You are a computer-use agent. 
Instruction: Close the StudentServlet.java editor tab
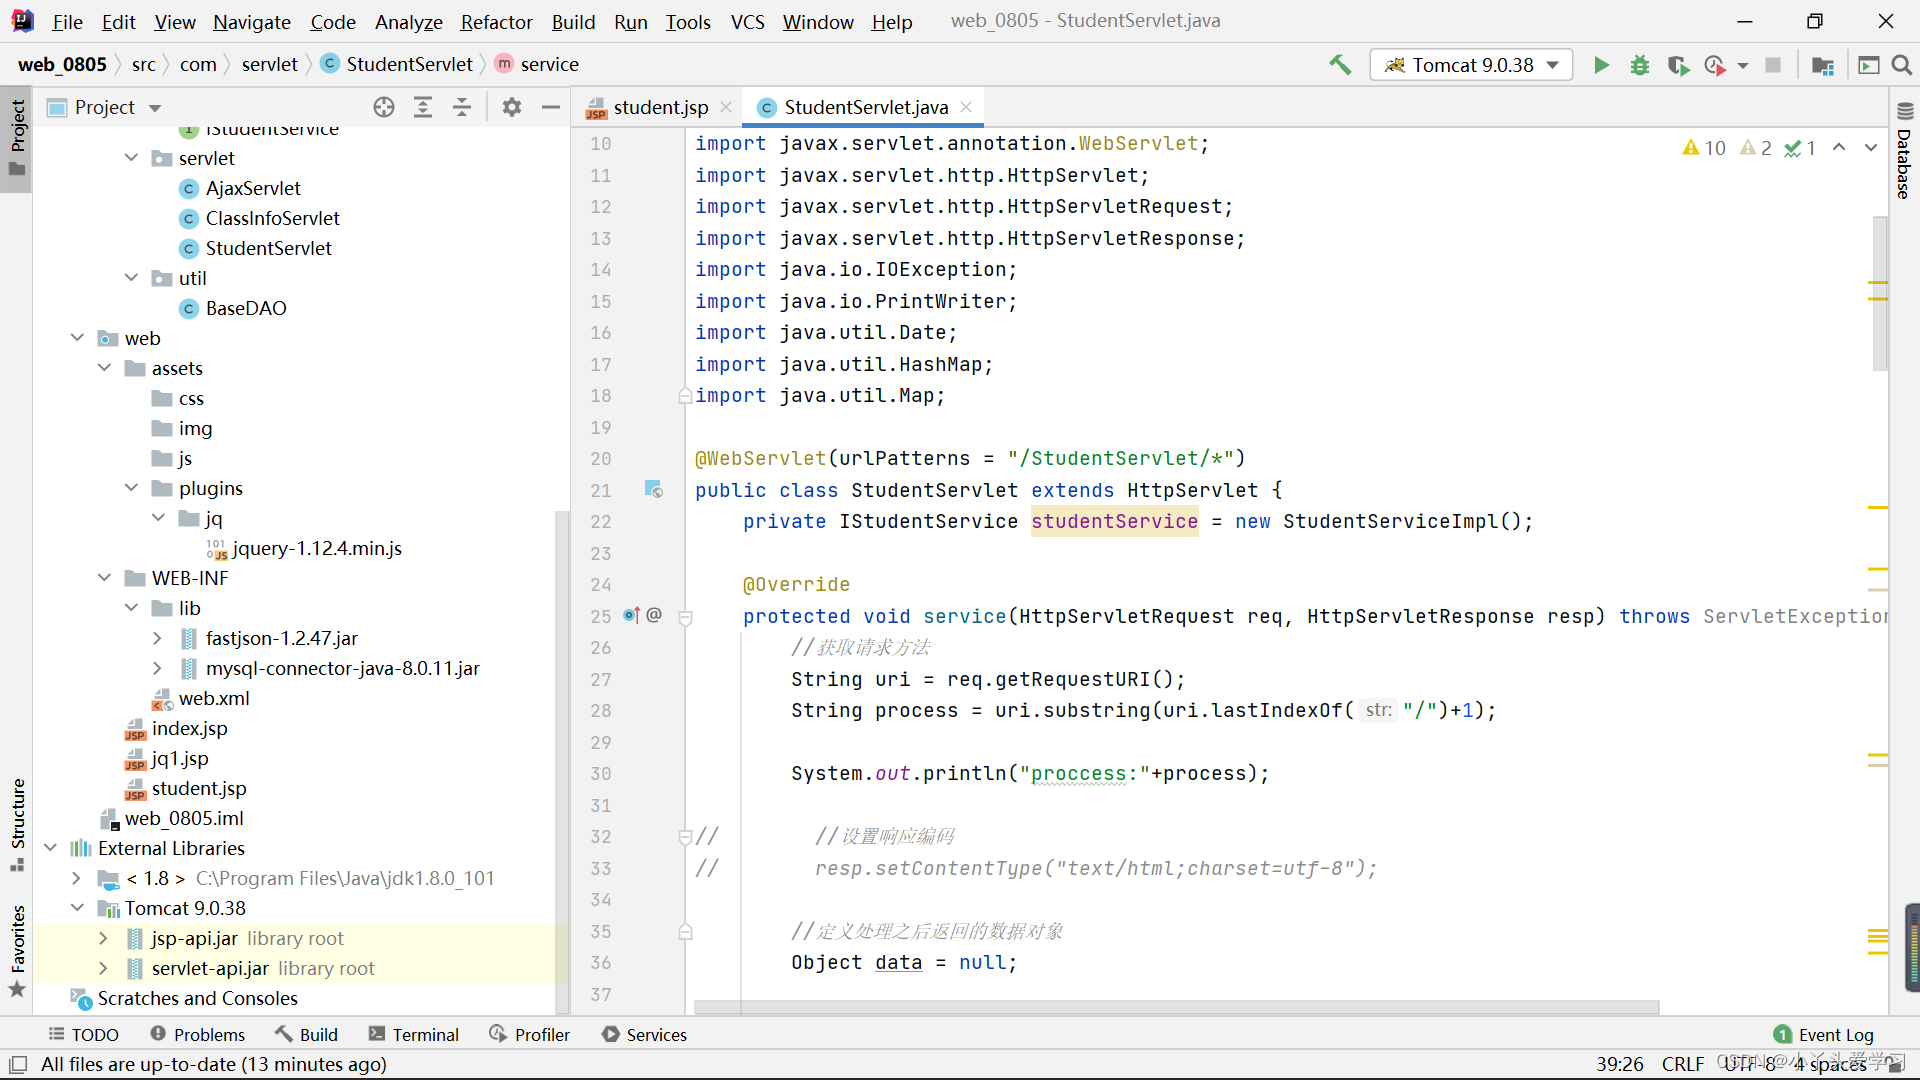(x=966, y=107)
